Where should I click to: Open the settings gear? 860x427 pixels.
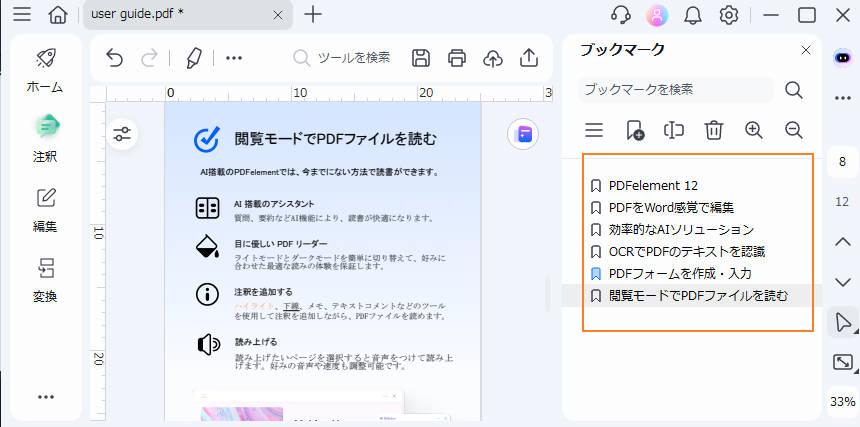click(x=729, y=15)
